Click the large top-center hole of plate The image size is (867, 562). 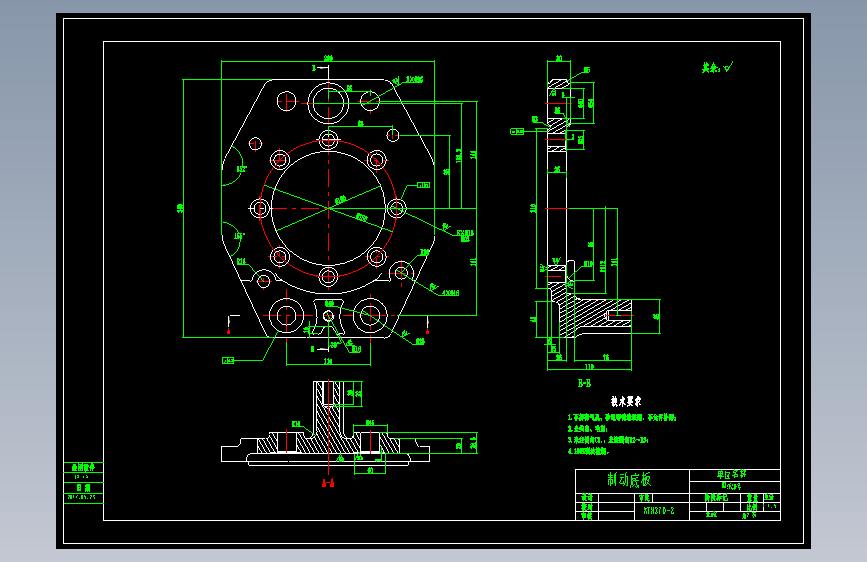[328, 102]
